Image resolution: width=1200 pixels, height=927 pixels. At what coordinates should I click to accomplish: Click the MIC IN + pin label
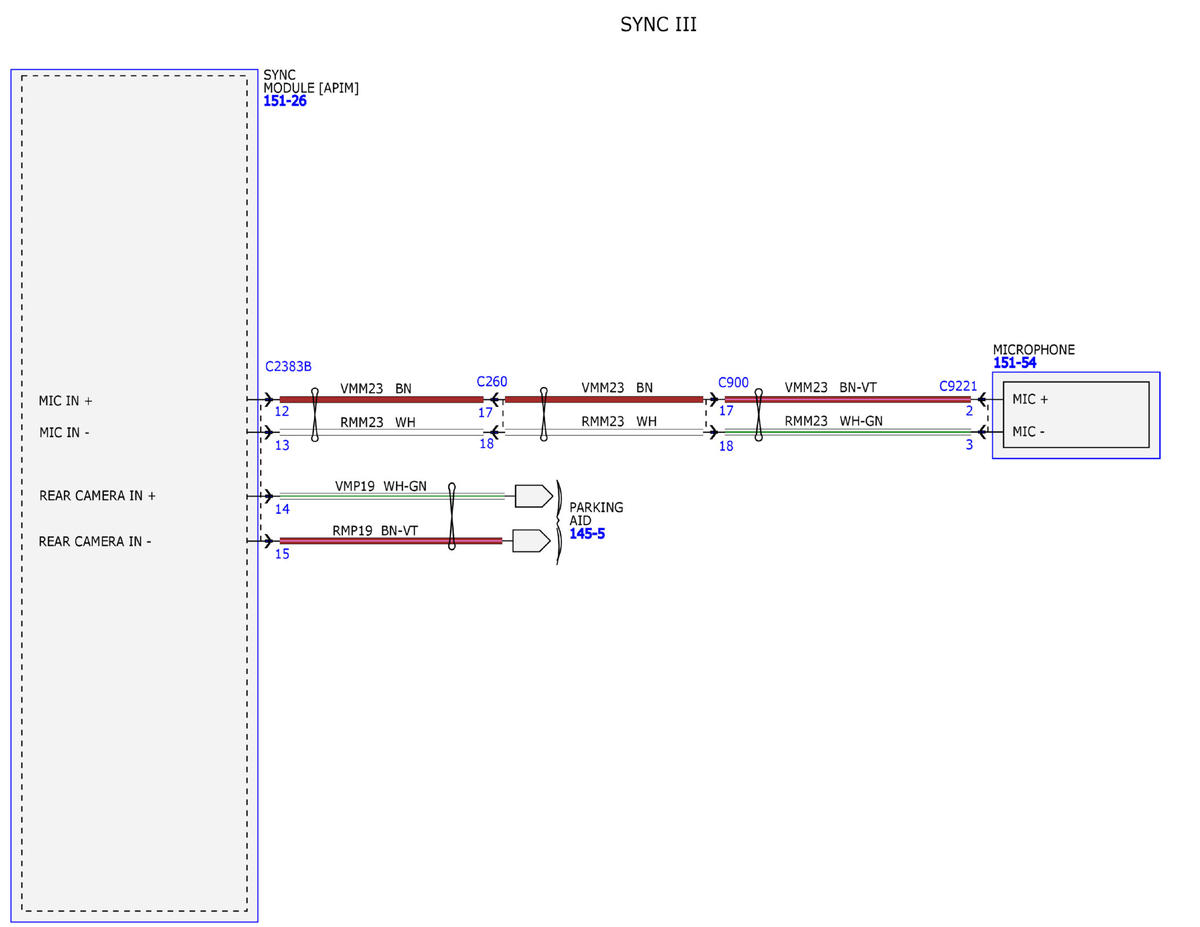point(66,401)
